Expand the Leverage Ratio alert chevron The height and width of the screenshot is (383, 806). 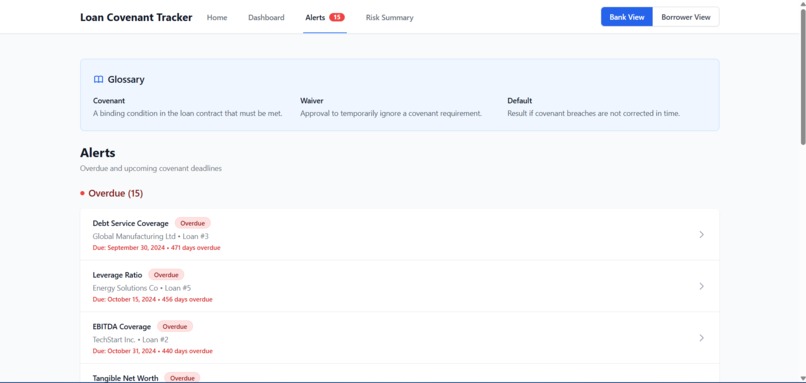(x=701, y=286)
